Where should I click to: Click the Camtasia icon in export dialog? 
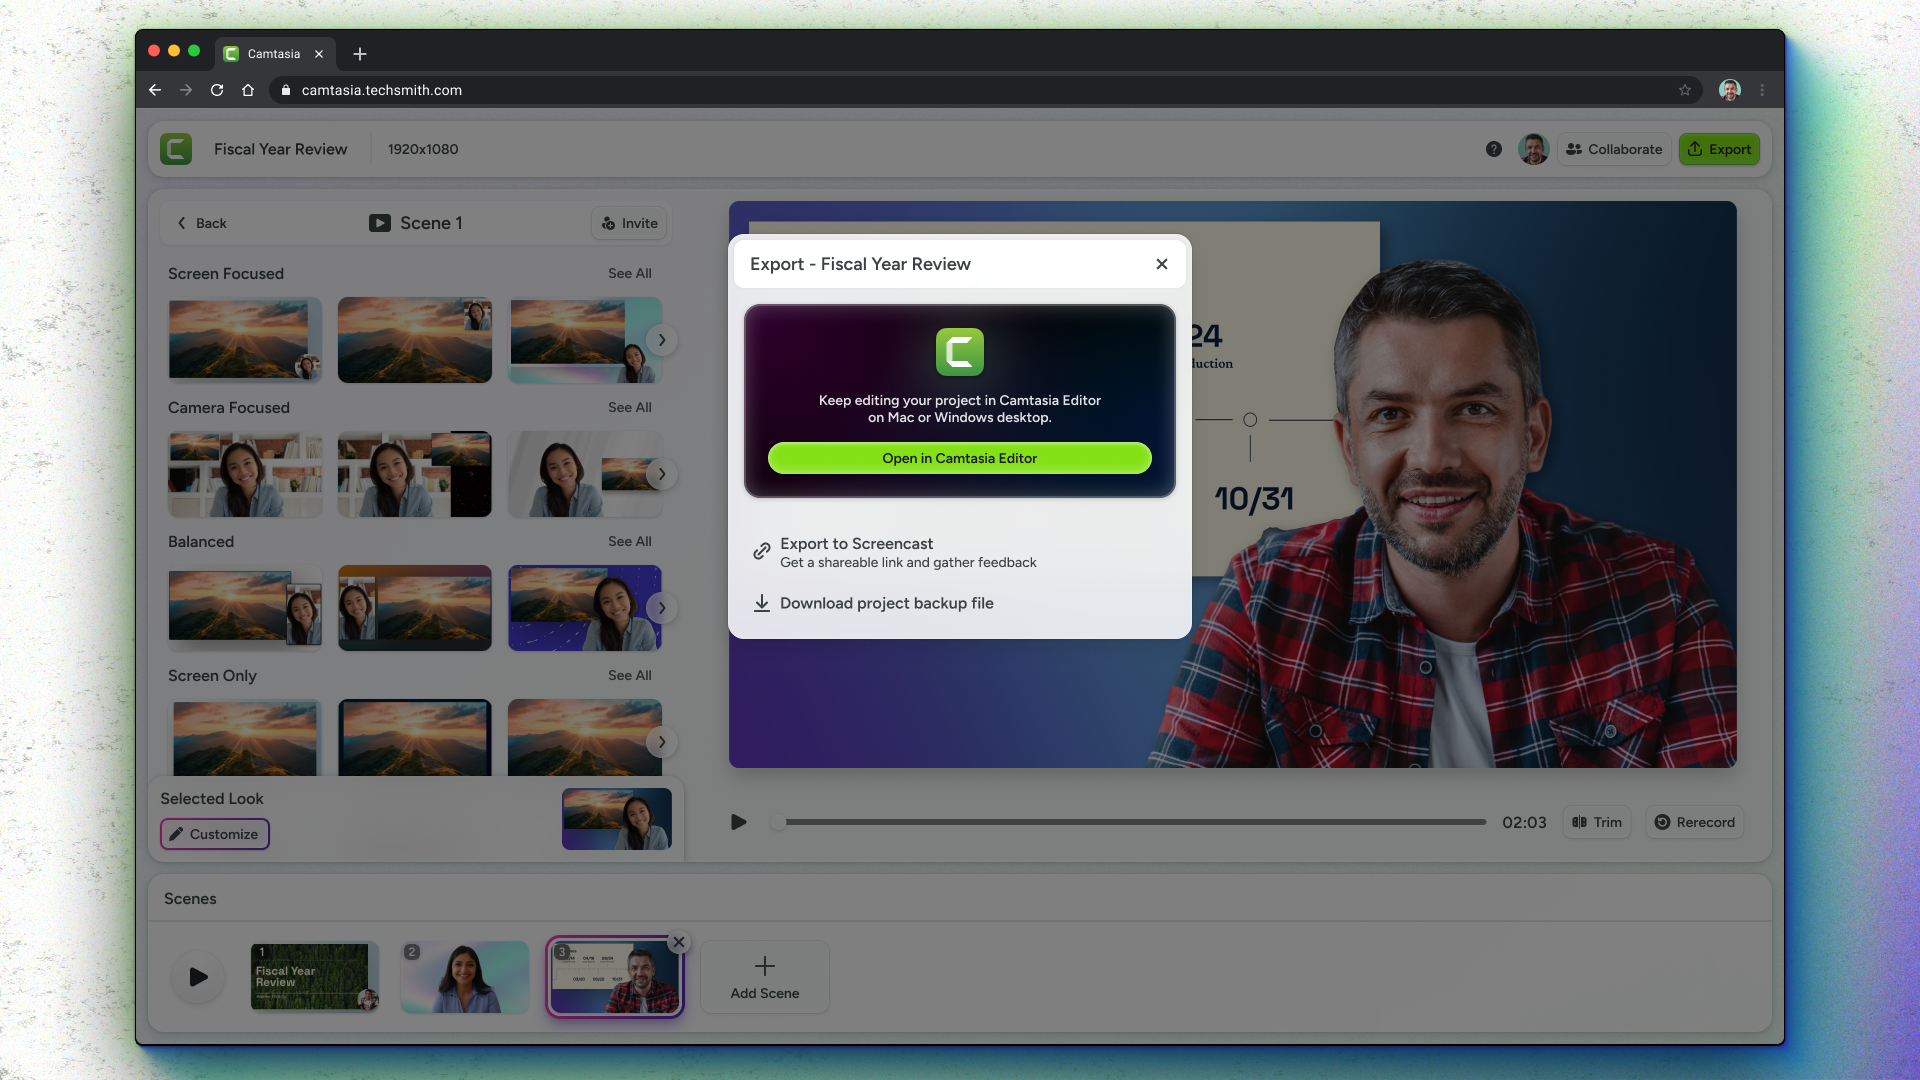pyautogui.click(x=960, y=352)
